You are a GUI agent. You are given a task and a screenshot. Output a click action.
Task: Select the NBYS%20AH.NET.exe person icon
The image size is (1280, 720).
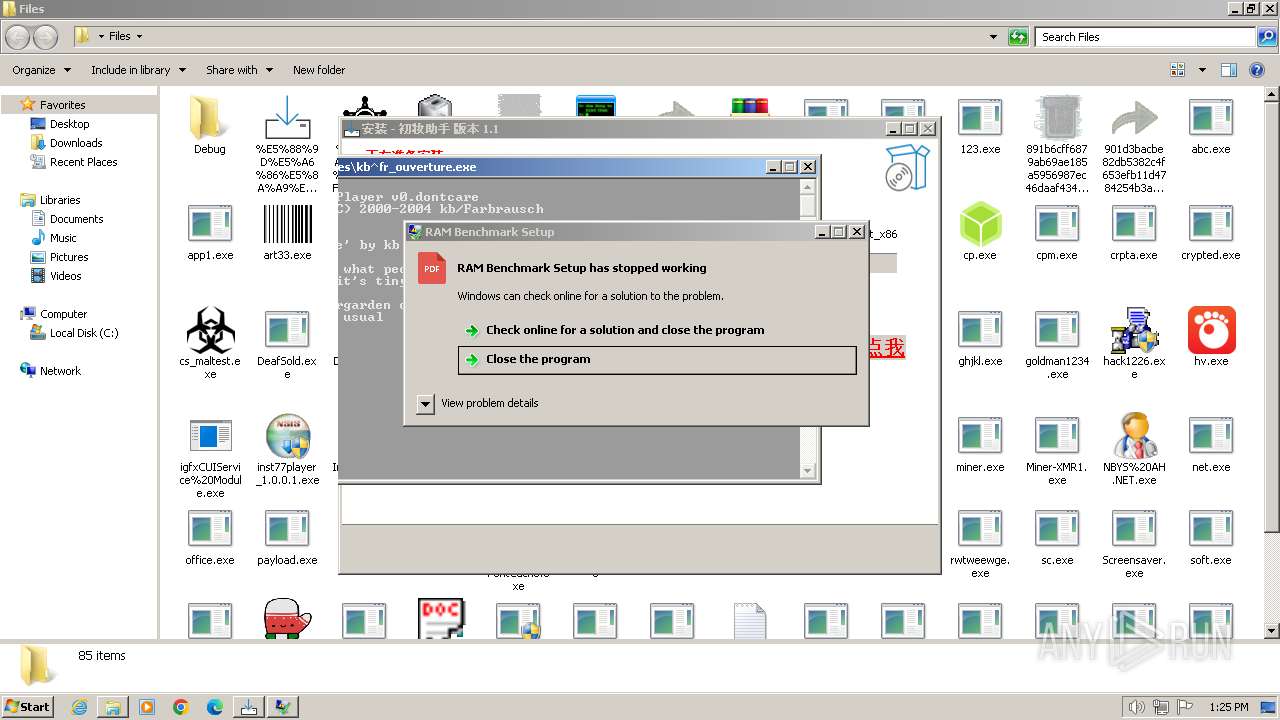1134,436
